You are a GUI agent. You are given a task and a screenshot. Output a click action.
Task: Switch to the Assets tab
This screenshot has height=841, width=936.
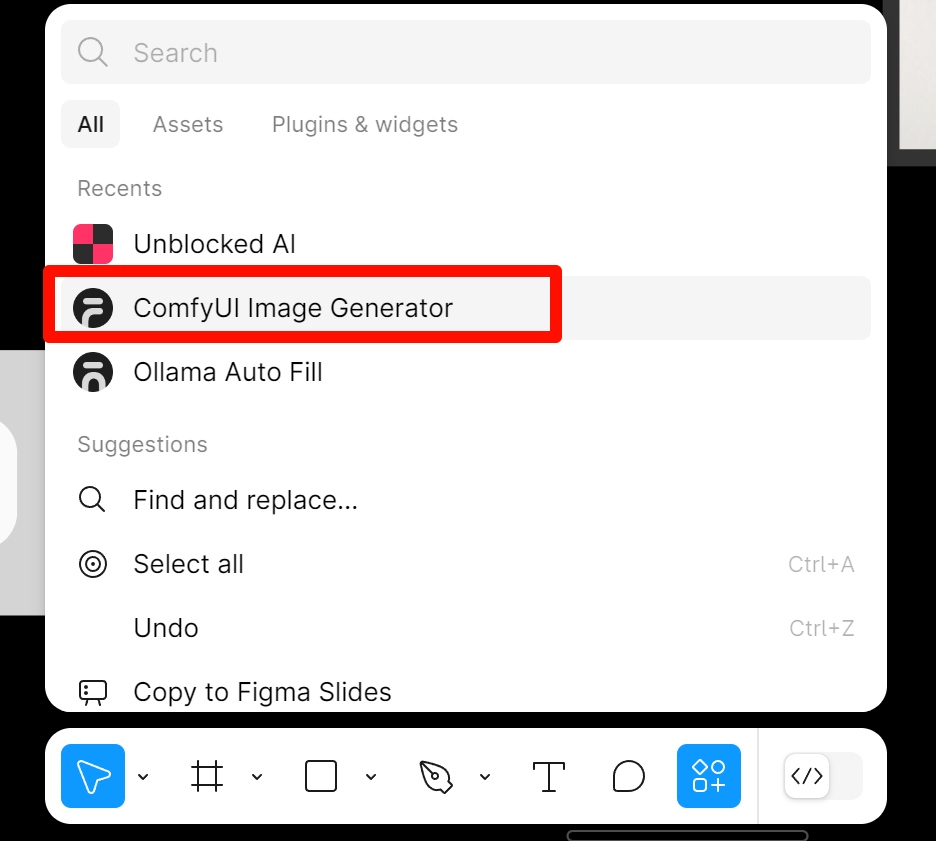coord(188,125)
